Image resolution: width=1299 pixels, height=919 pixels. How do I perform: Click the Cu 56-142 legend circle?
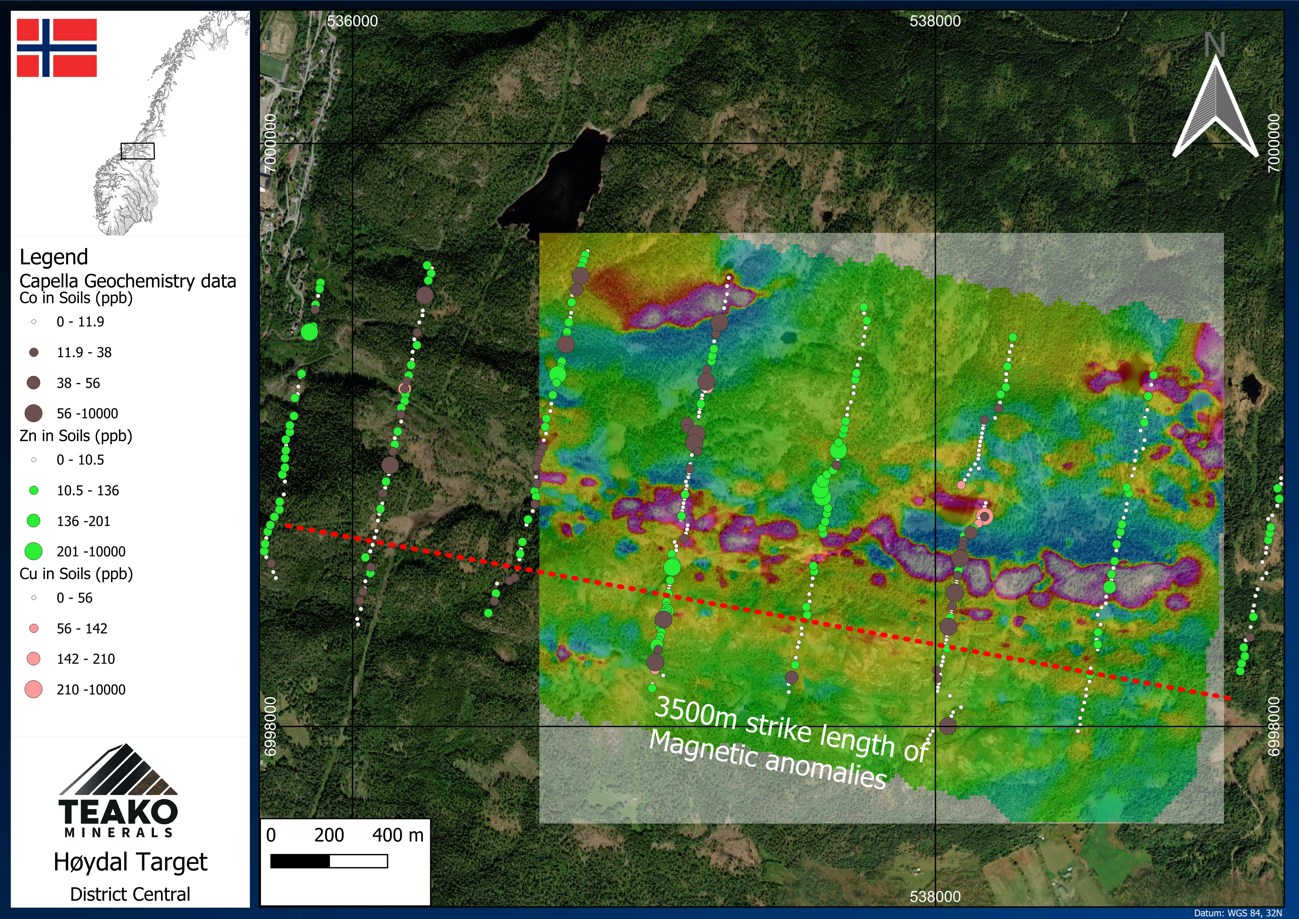click(33, 628)
